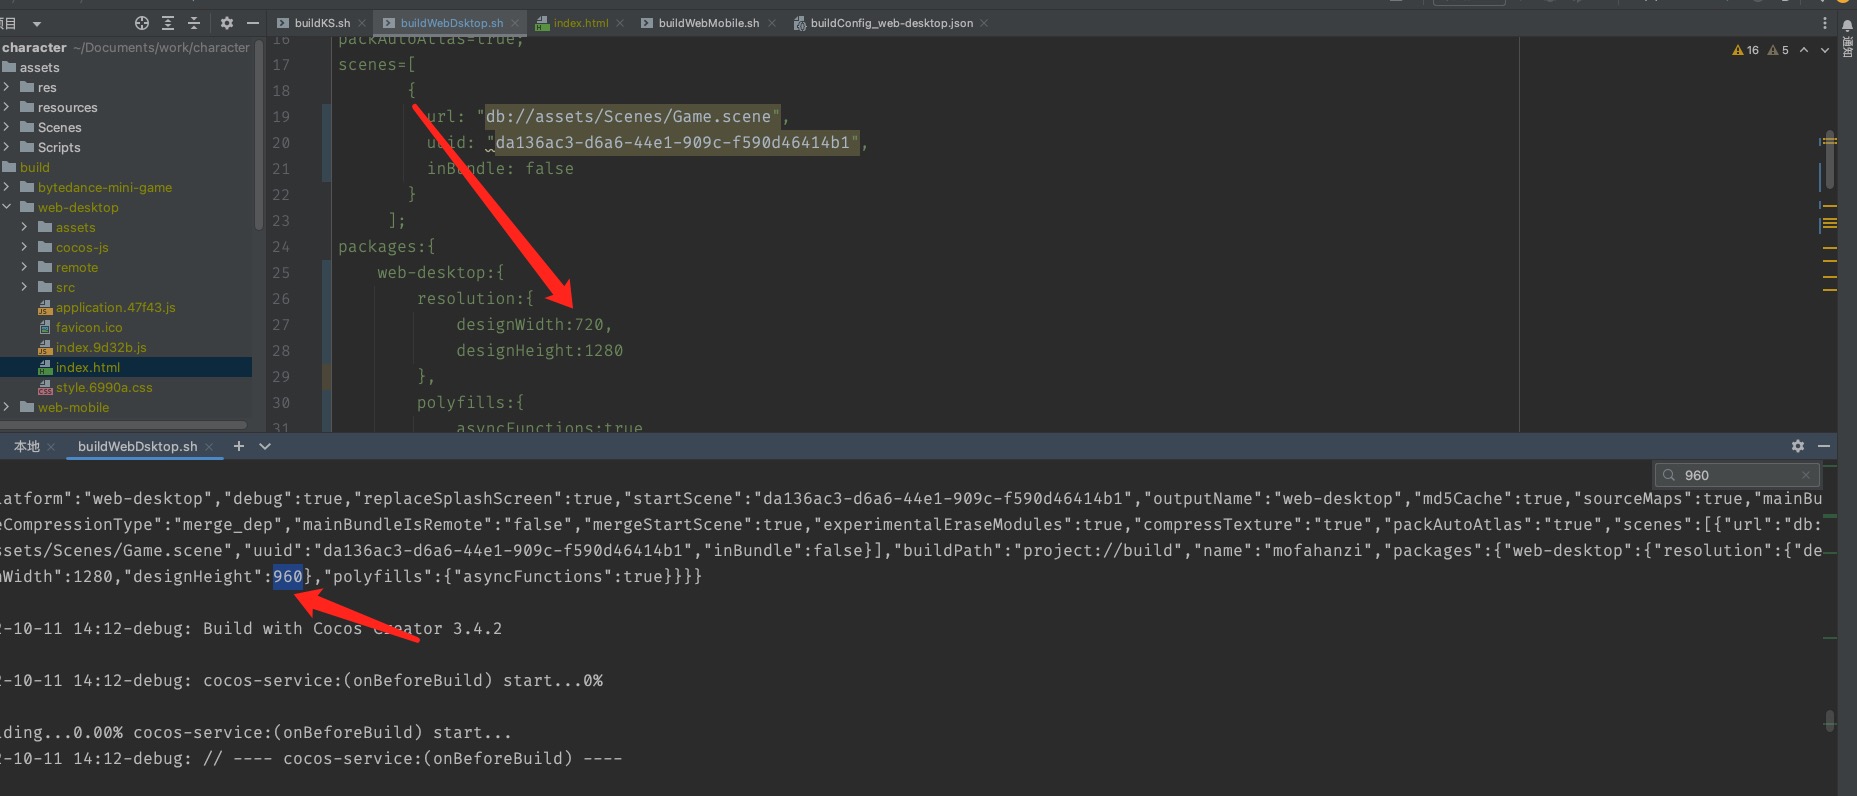Switch to the 本地 terminal tab
Viewport: 1857px width, 796px height.
coord(27,446)
